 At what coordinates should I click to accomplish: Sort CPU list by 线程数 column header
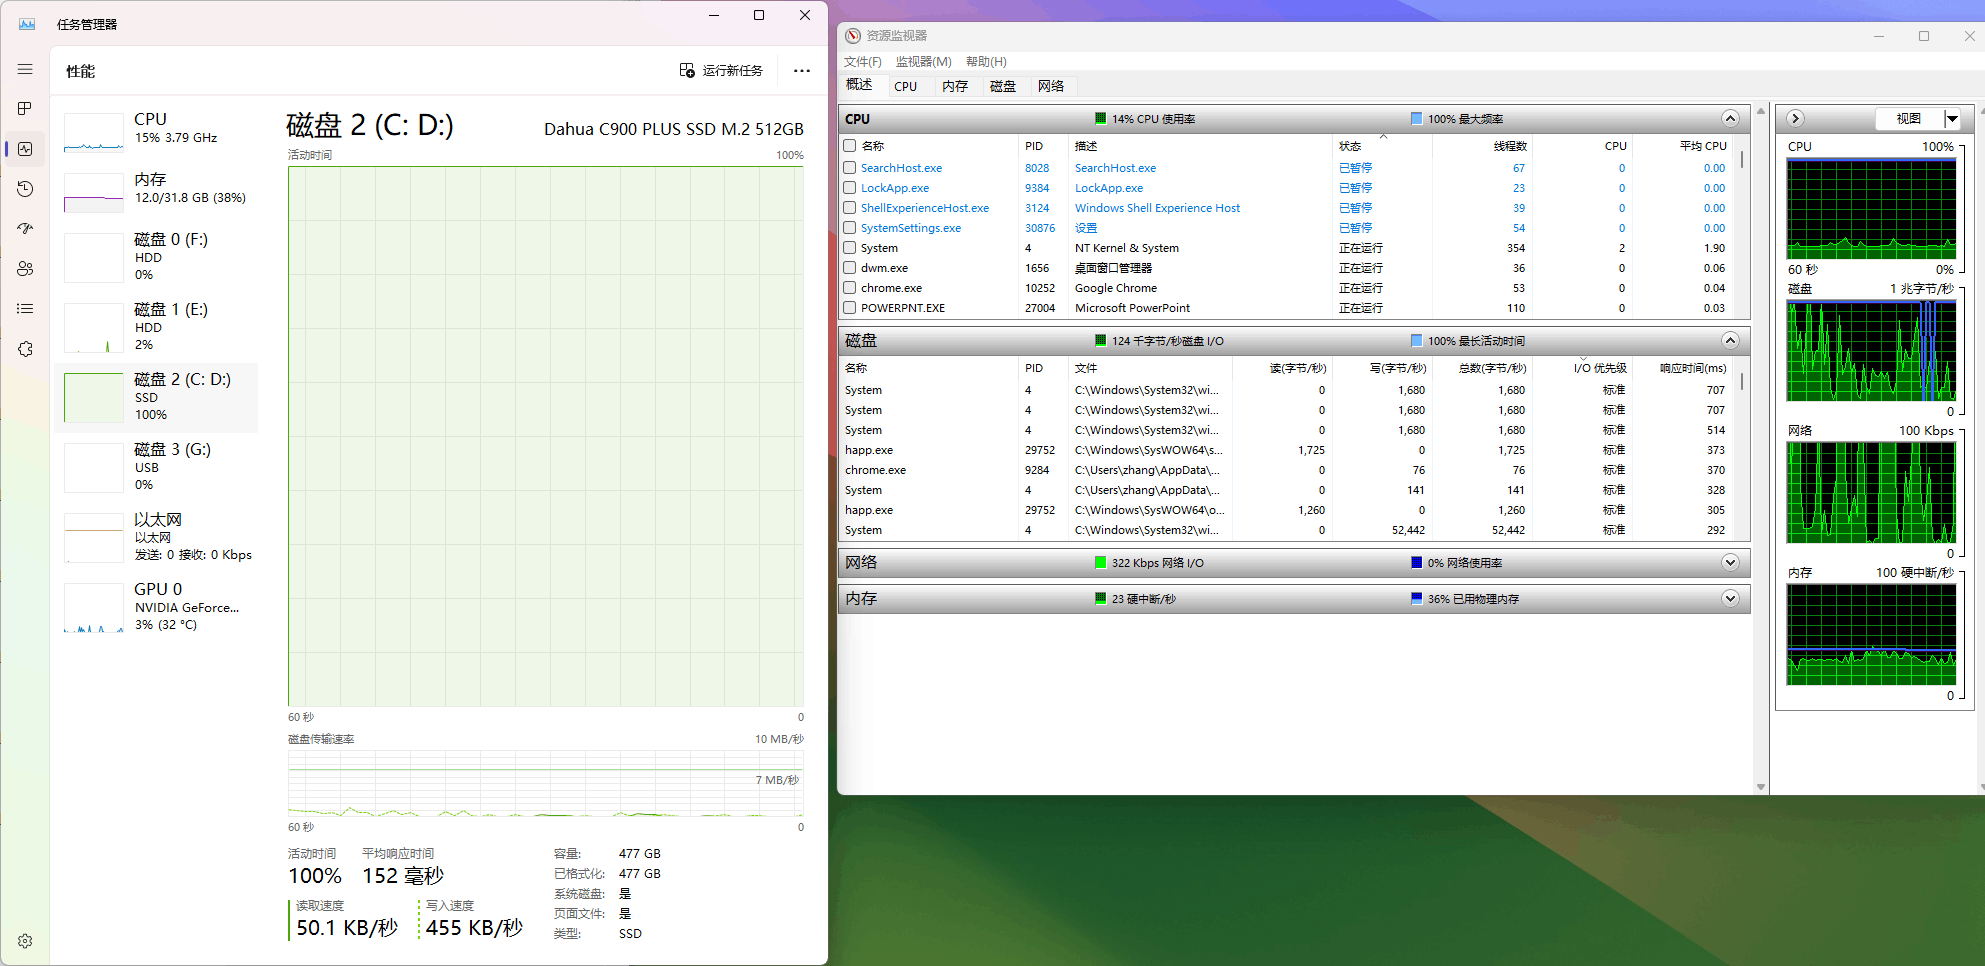(x=1482, y=146)
